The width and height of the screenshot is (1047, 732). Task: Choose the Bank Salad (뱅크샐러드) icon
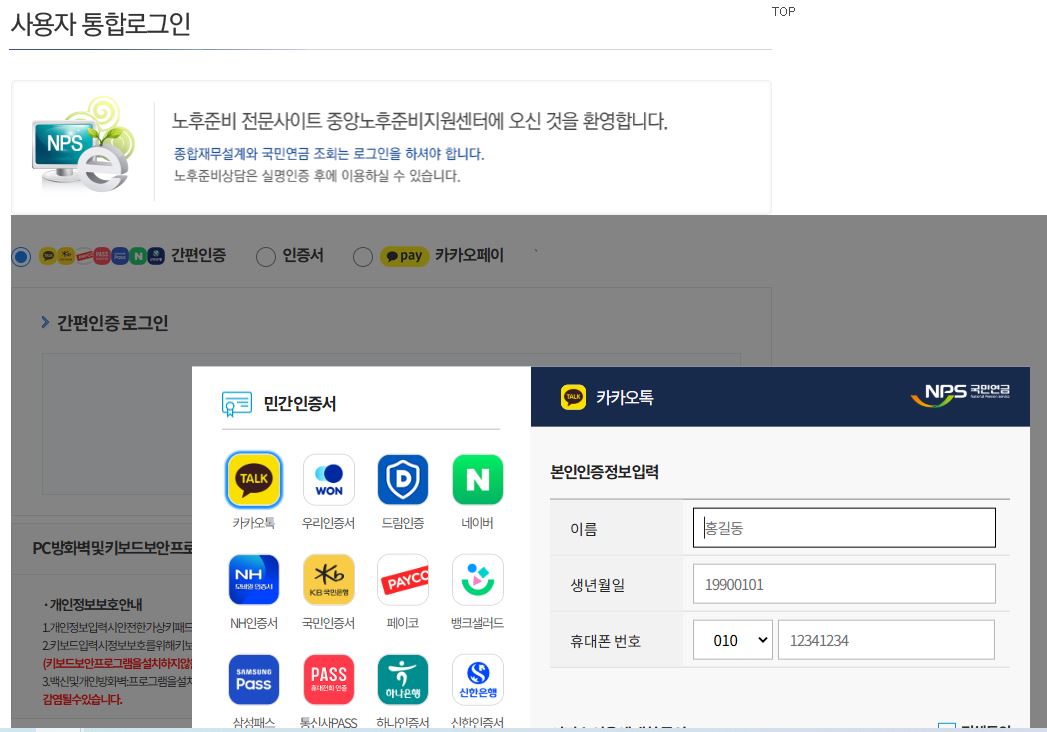pos(477,580)
